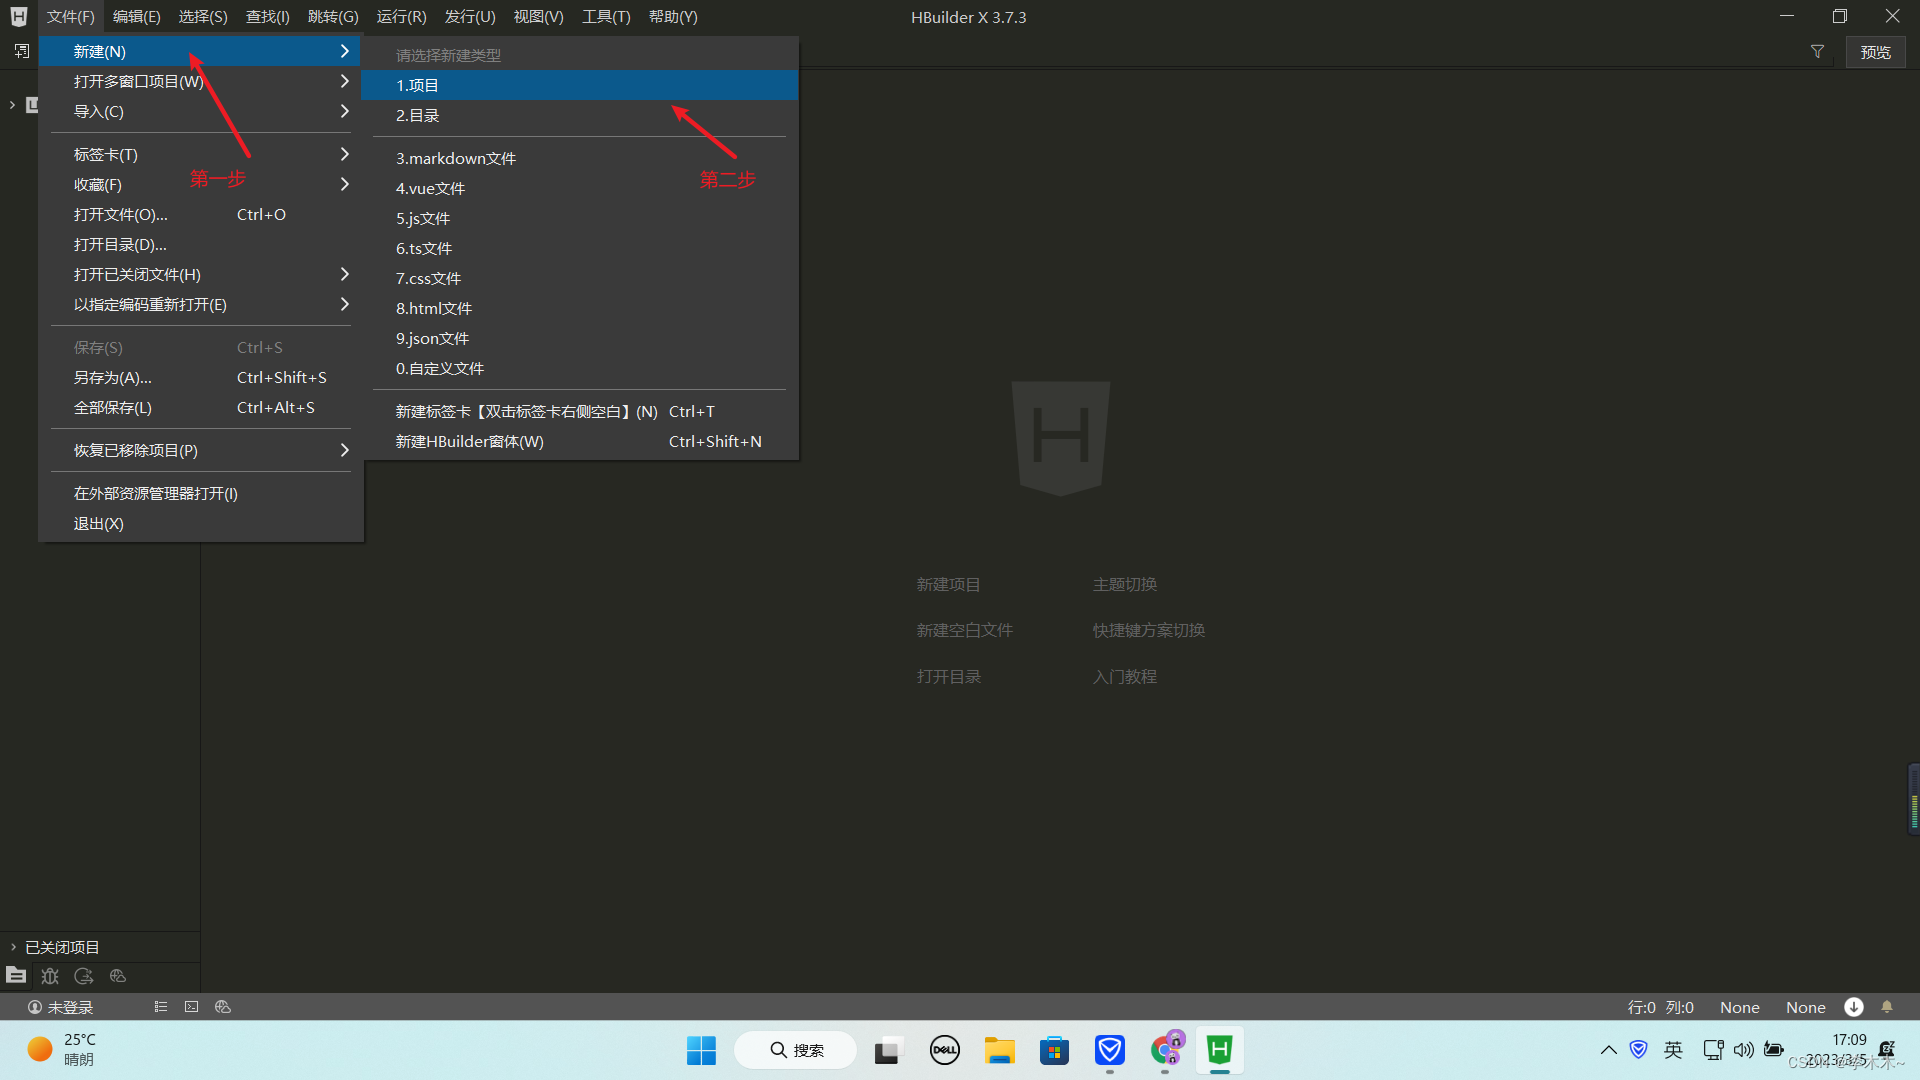Click 另存为(A)... menu entry
Viewport: 1920px width, 1080px height.
click(201, 377)
